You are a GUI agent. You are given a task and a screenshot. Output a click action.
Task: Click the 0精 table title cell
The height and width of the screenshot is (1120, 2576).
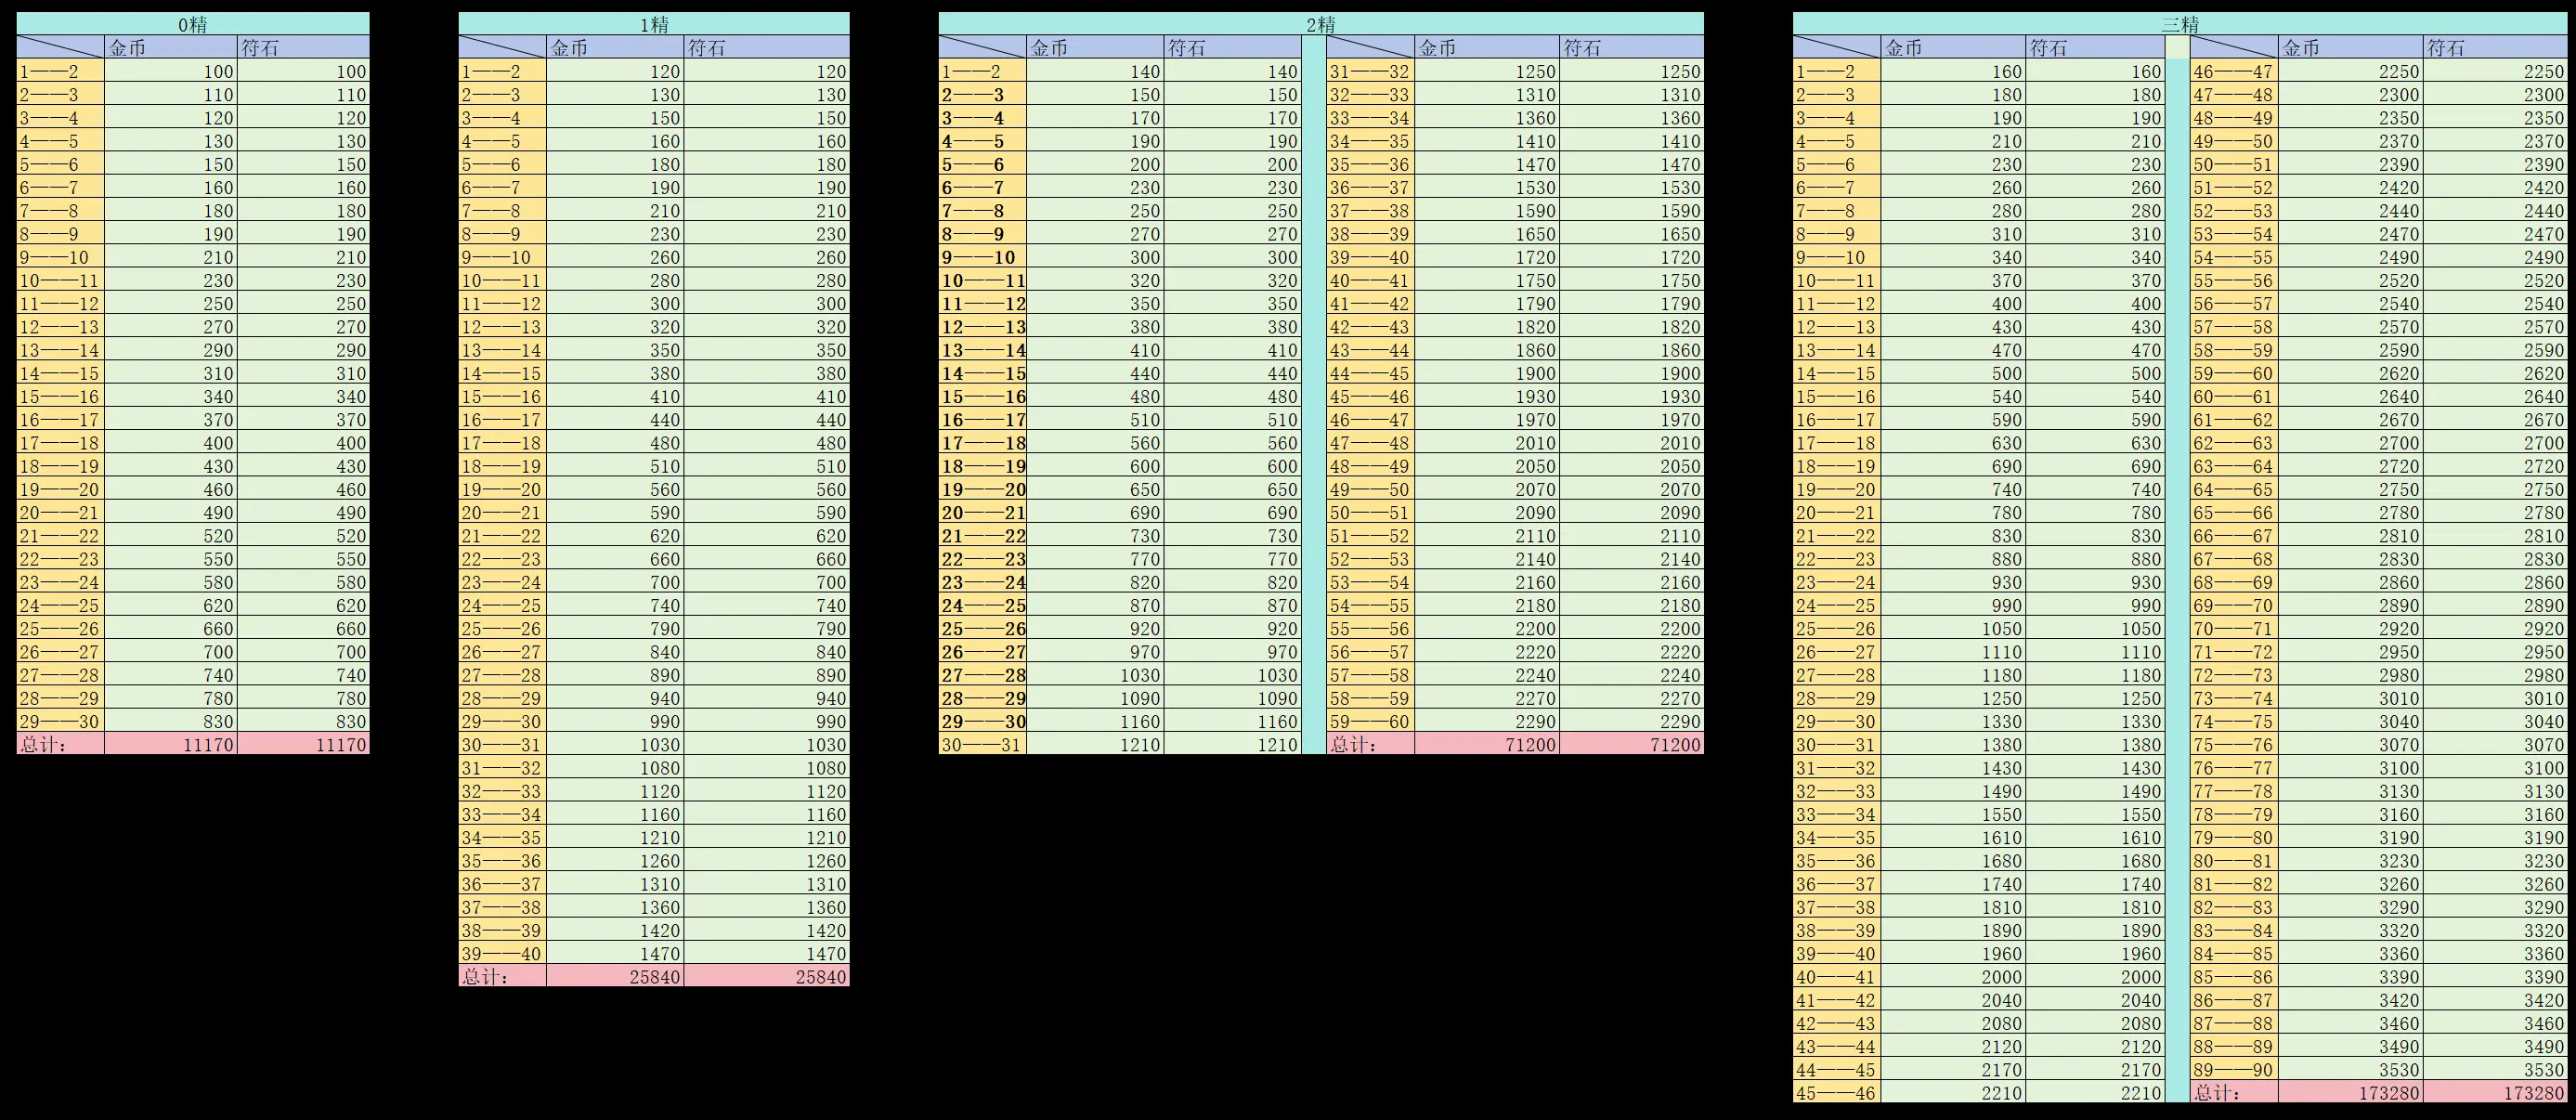[x=193, y=24]
